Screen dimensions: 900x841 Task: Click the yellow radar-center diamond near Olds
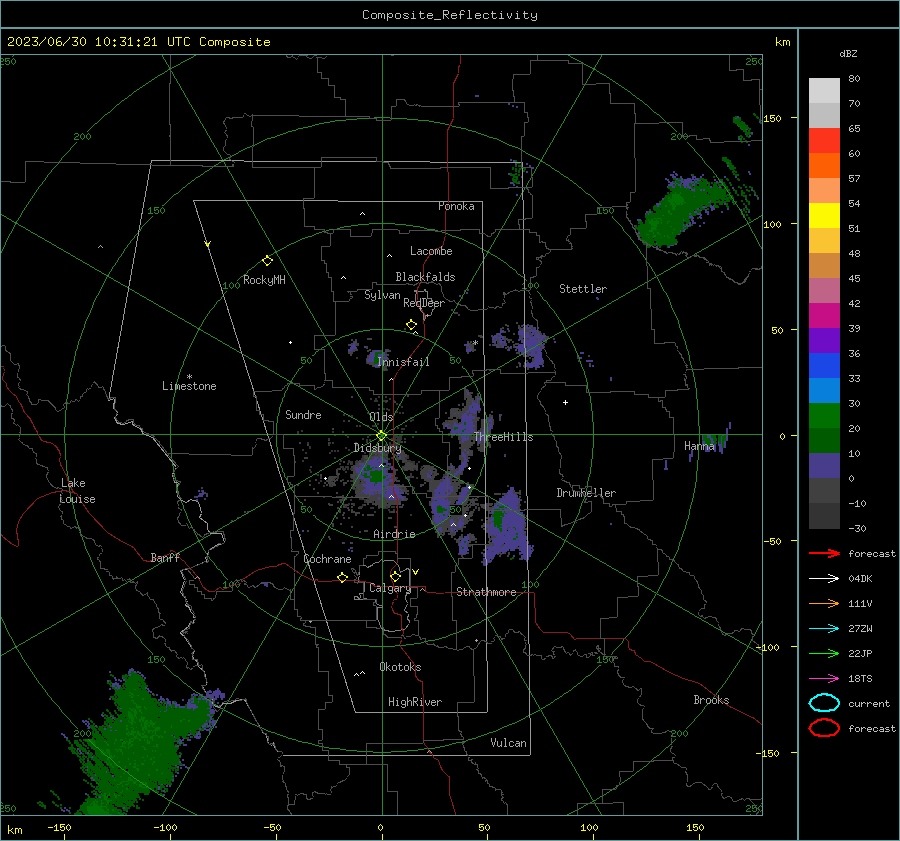381,436
